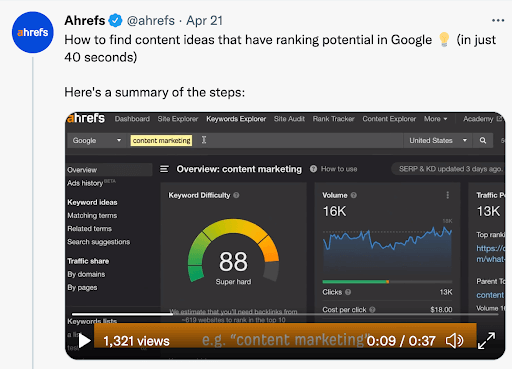512x369 pixels.
Task: Open the Google search engine dropdown
Action: (97, 141)
